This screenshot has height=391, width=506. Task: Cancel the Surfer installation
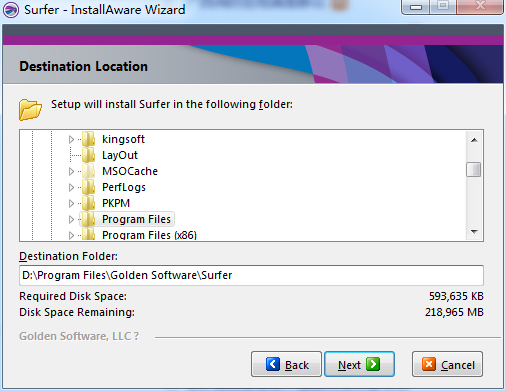[x=447, y=364]
